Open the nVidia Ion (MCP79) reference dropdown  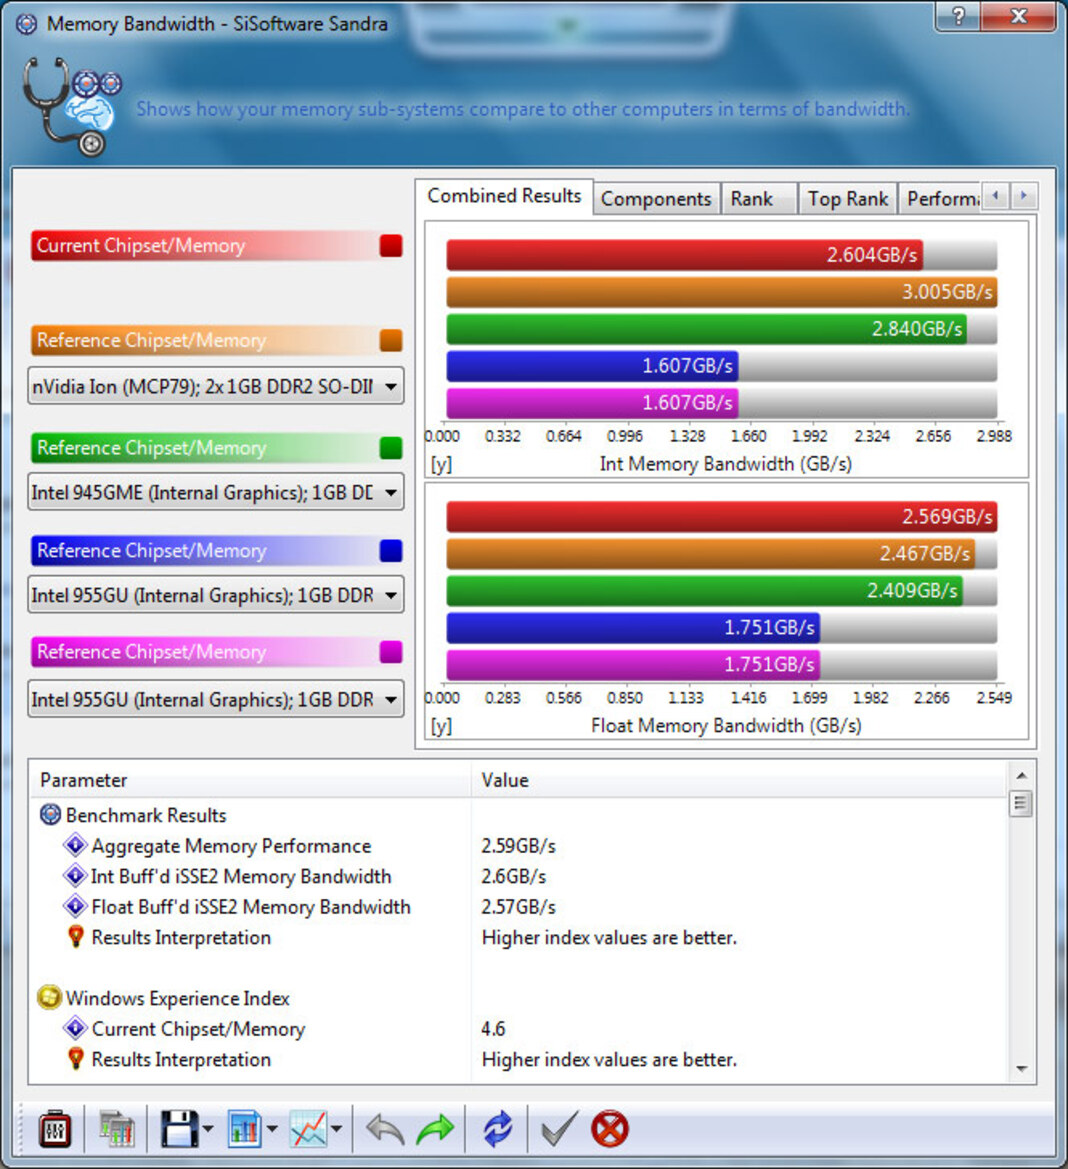click(x=216, y=386)
